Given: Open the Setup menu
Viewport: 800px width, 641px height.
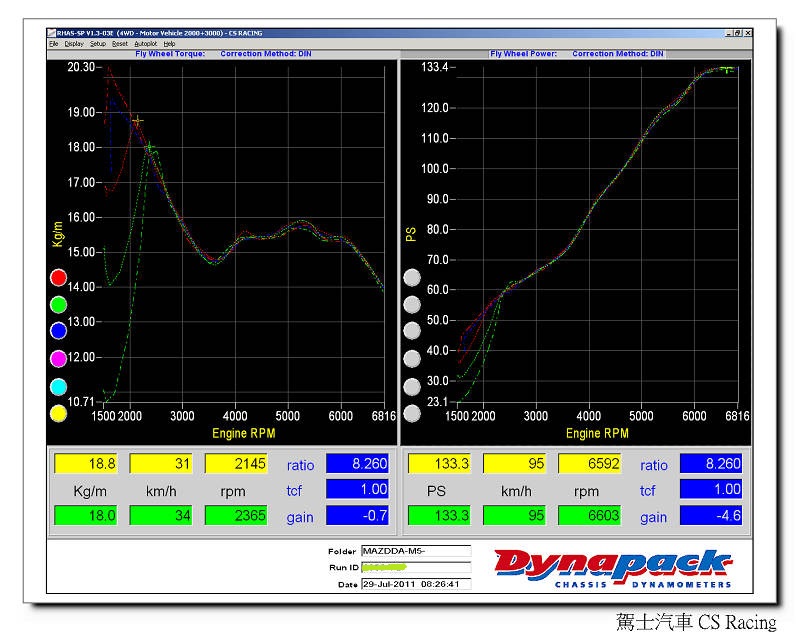Looking at the screenshot, I should click(97, 44).
